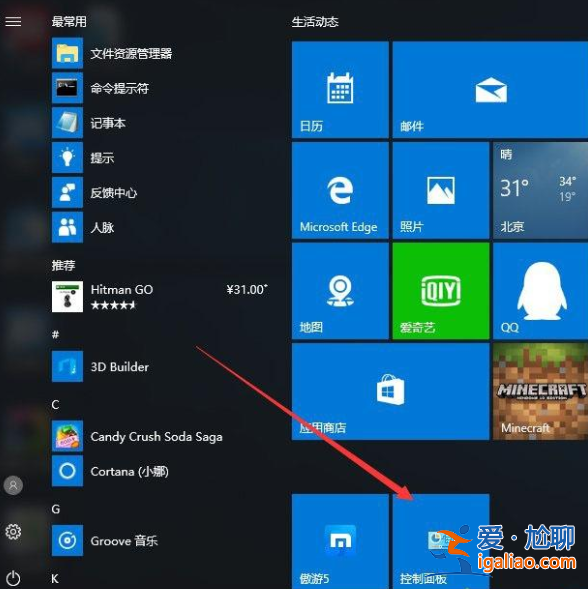Click the Power button icon
The width and height of the screenshot is (588, 589).
pyautogui.click(x=13, y=577)
